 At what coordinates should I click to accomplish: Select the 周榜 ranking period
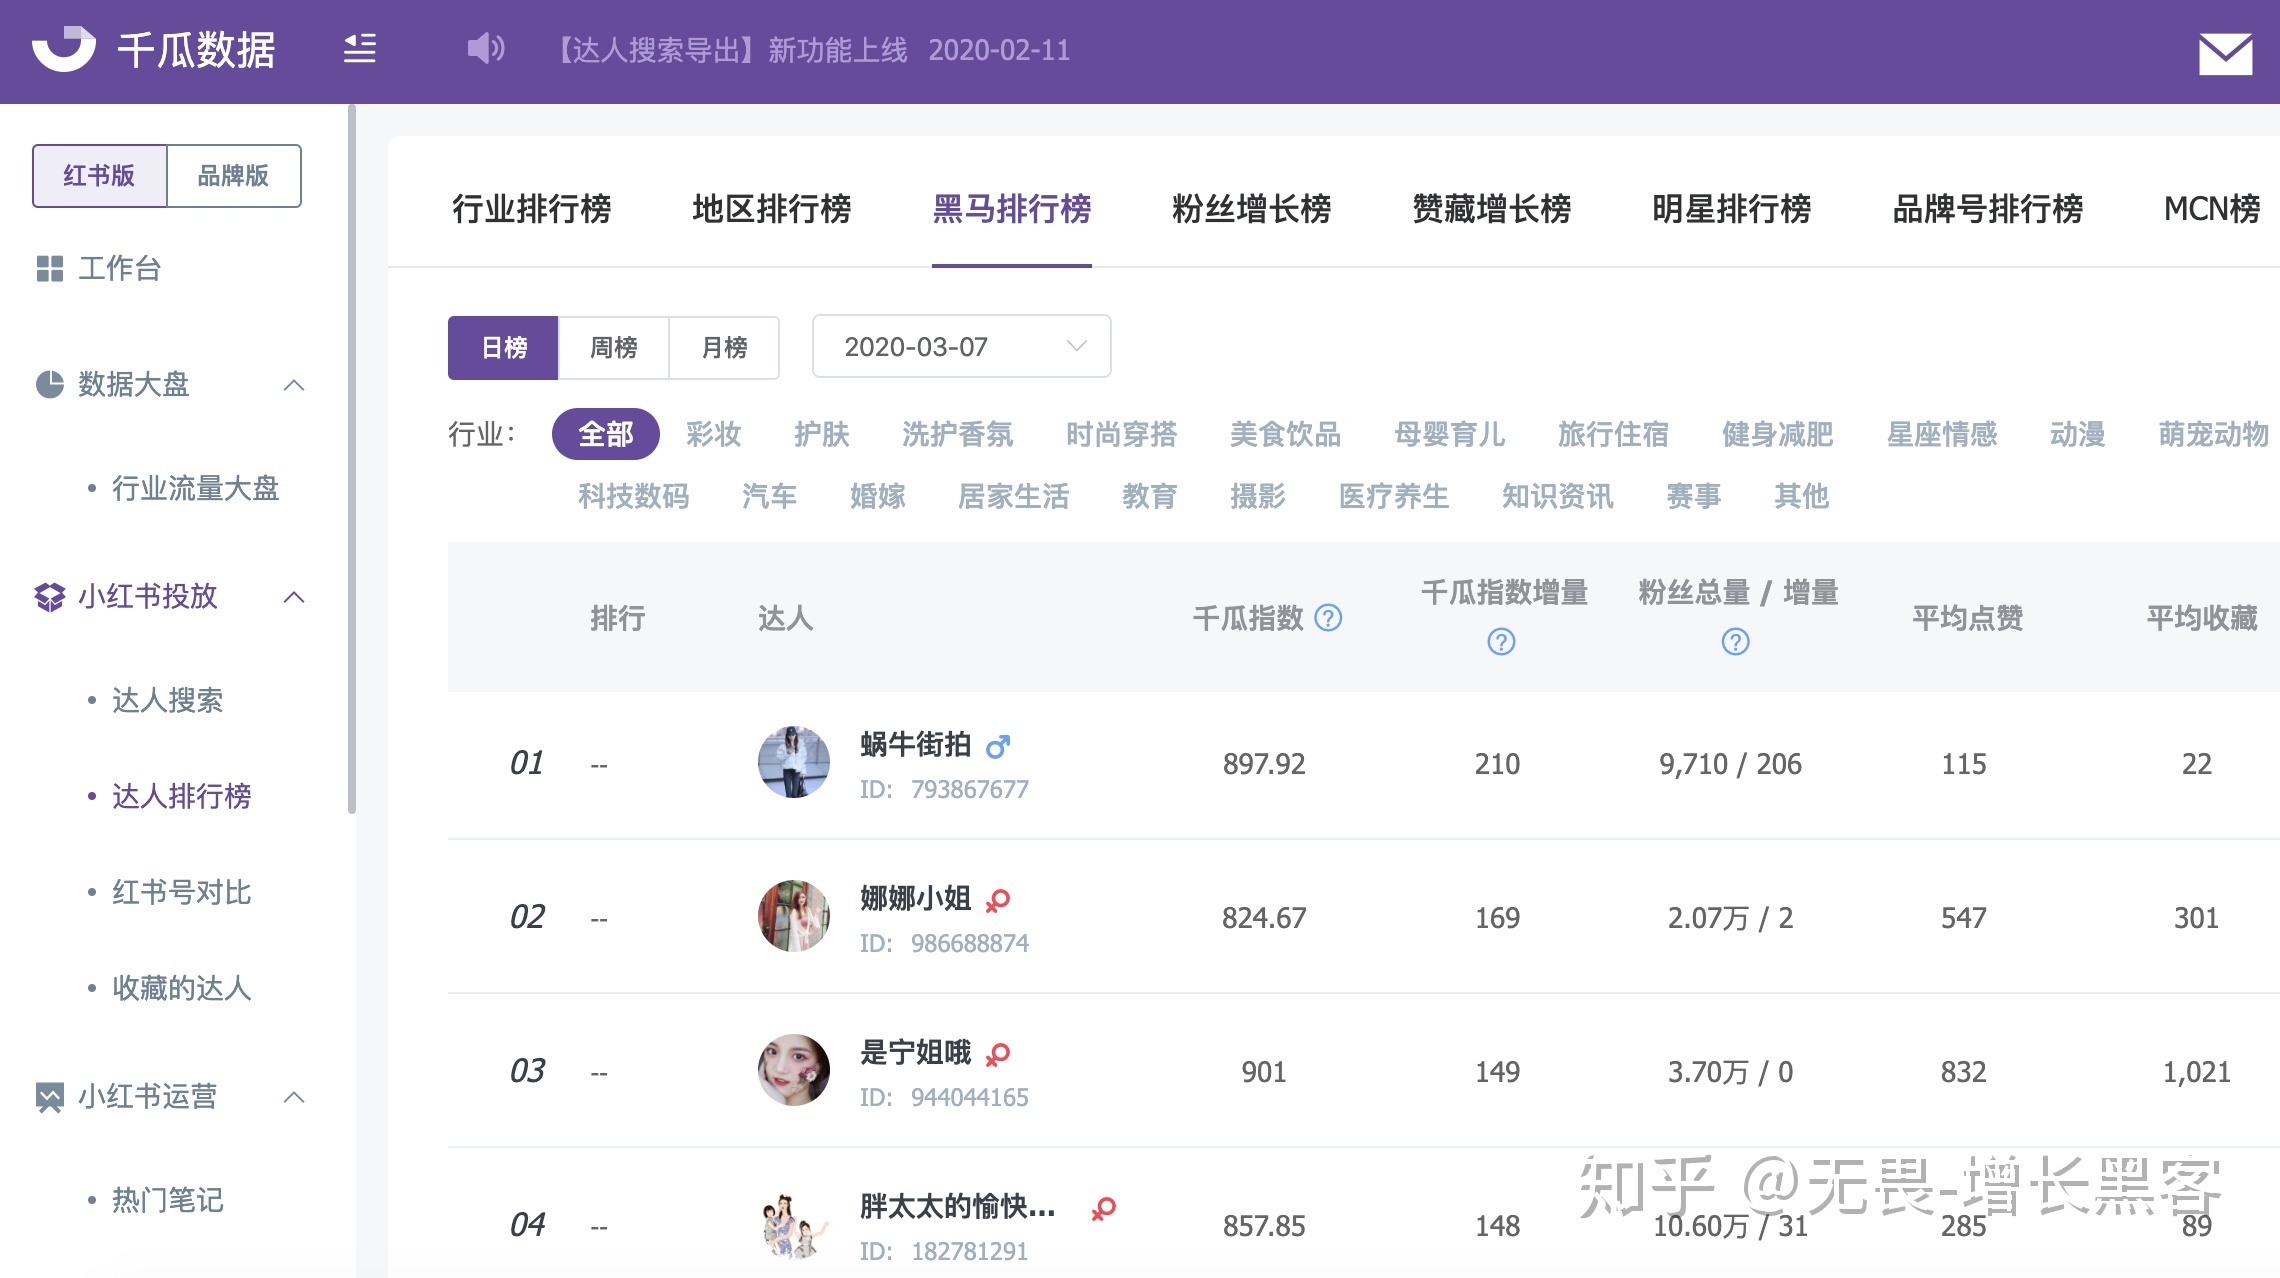[613, 347]
